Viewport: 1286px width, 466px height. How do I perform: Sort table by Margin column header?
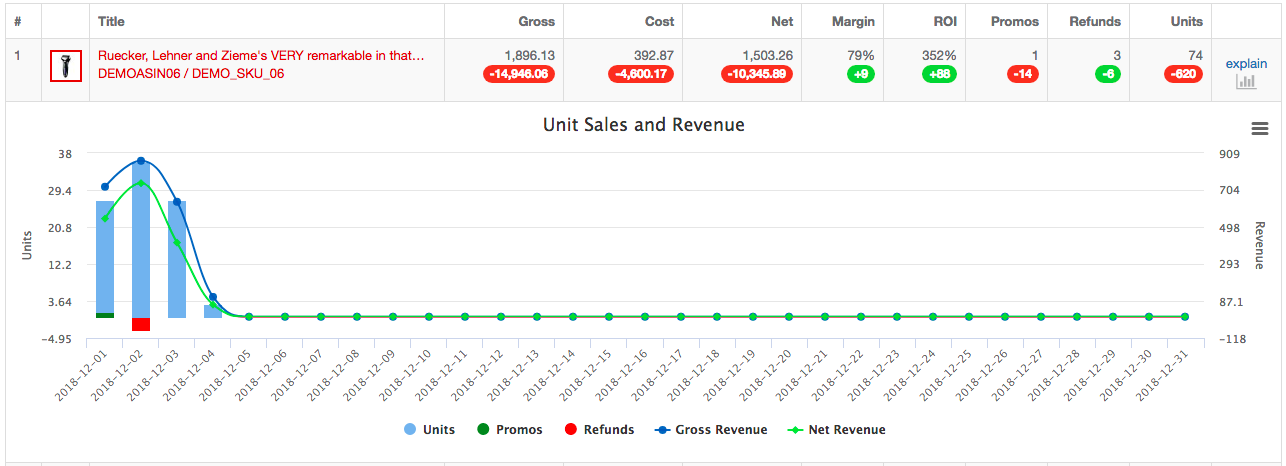[x=852, y=21]
